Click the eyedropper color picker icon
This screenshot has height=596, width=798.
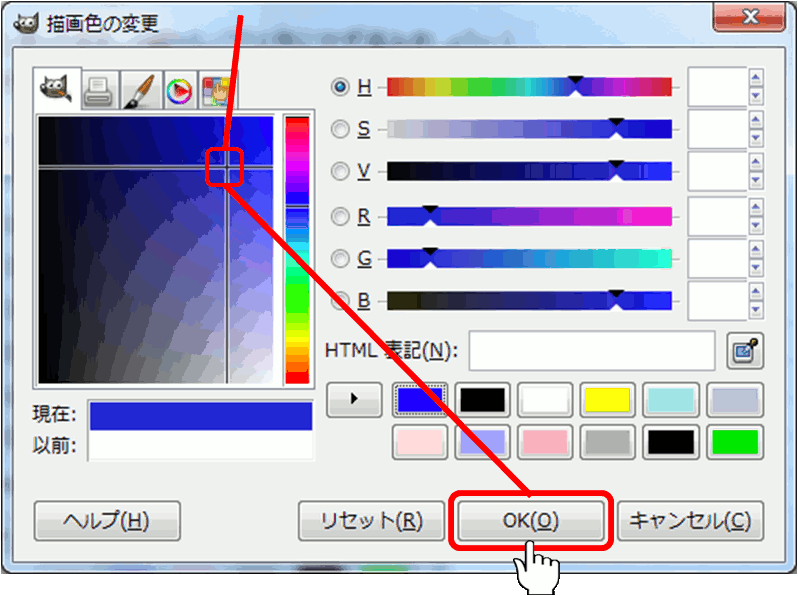(744, 350)
